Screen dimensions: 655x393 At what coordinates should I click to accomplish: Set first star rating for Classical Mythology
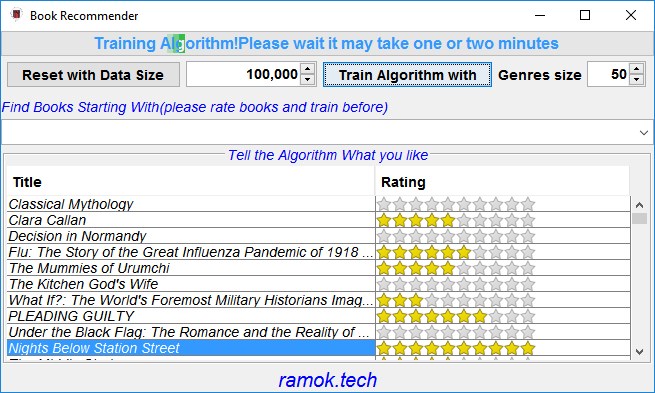coord(383,204)
